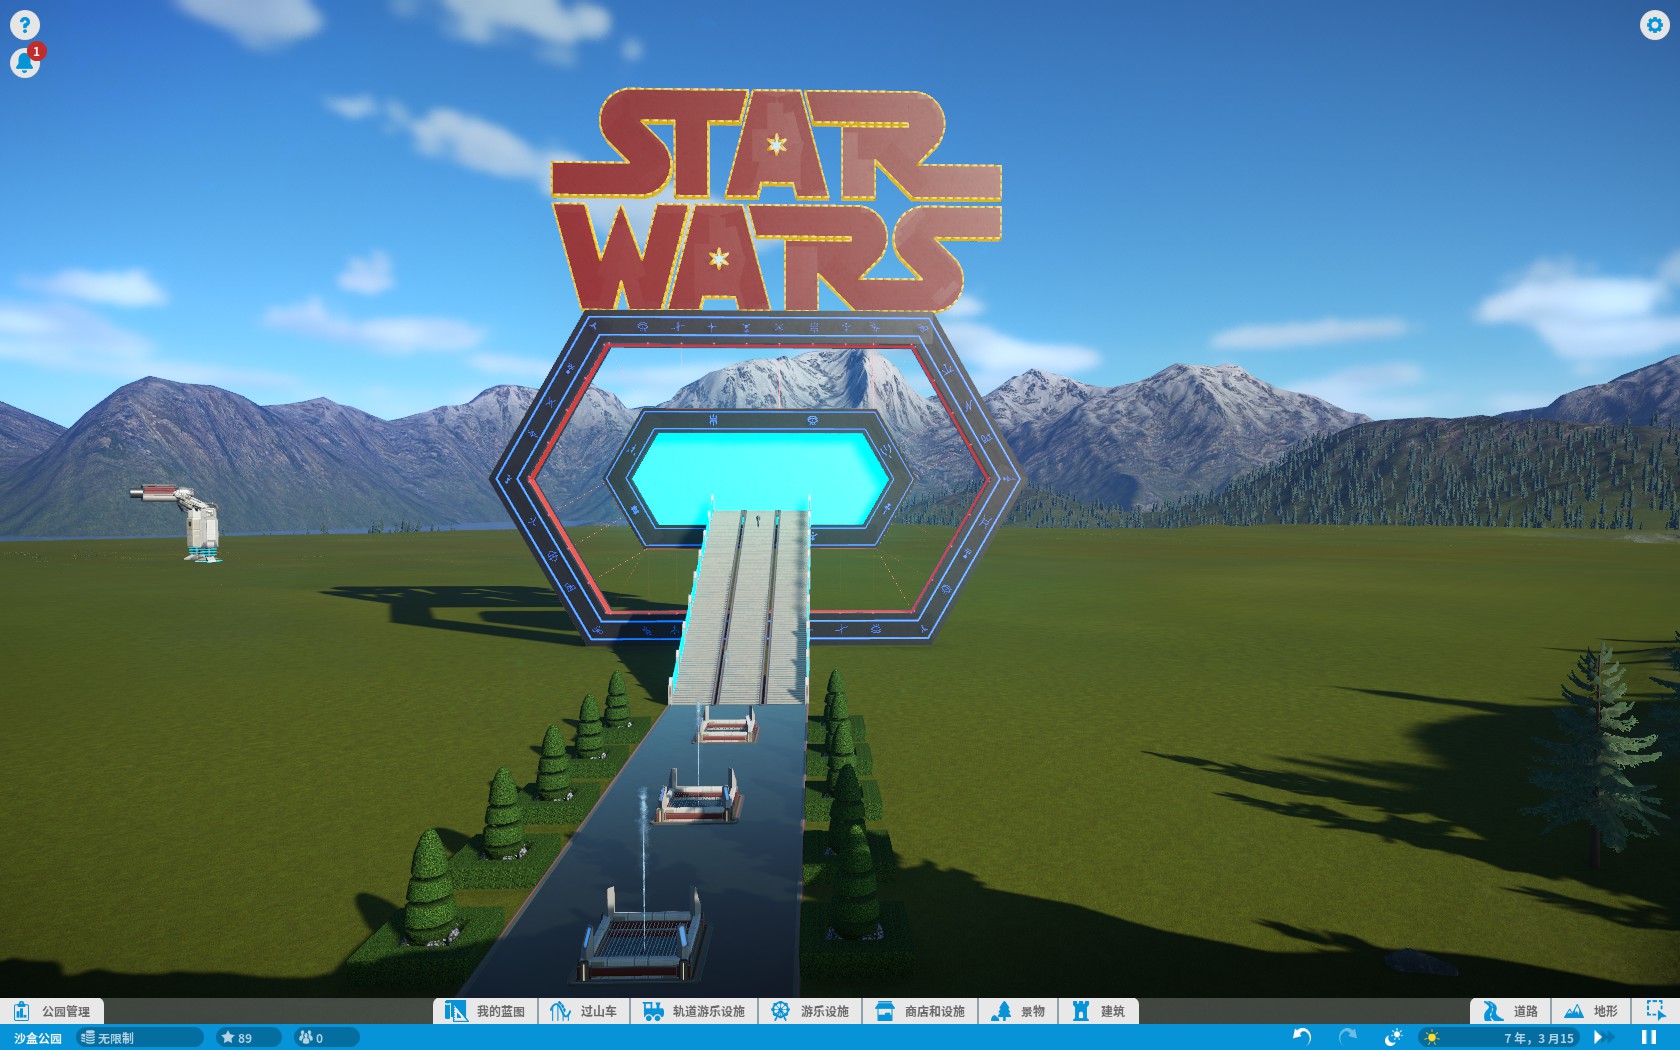
Task: Click the 无限制 money indicator
Action: click(140, 1038)
